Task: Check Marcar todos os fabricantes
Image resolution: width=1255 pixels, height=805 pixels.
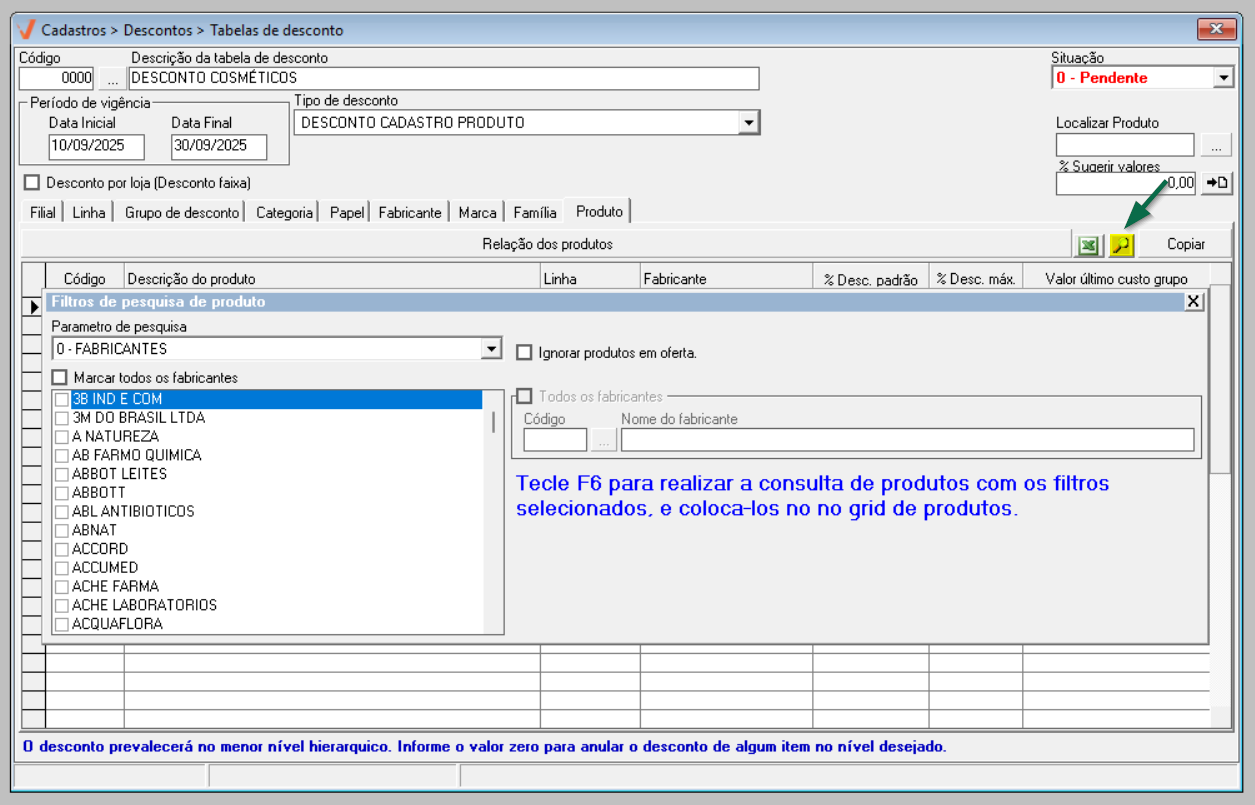Action: [x=61, y=378]
